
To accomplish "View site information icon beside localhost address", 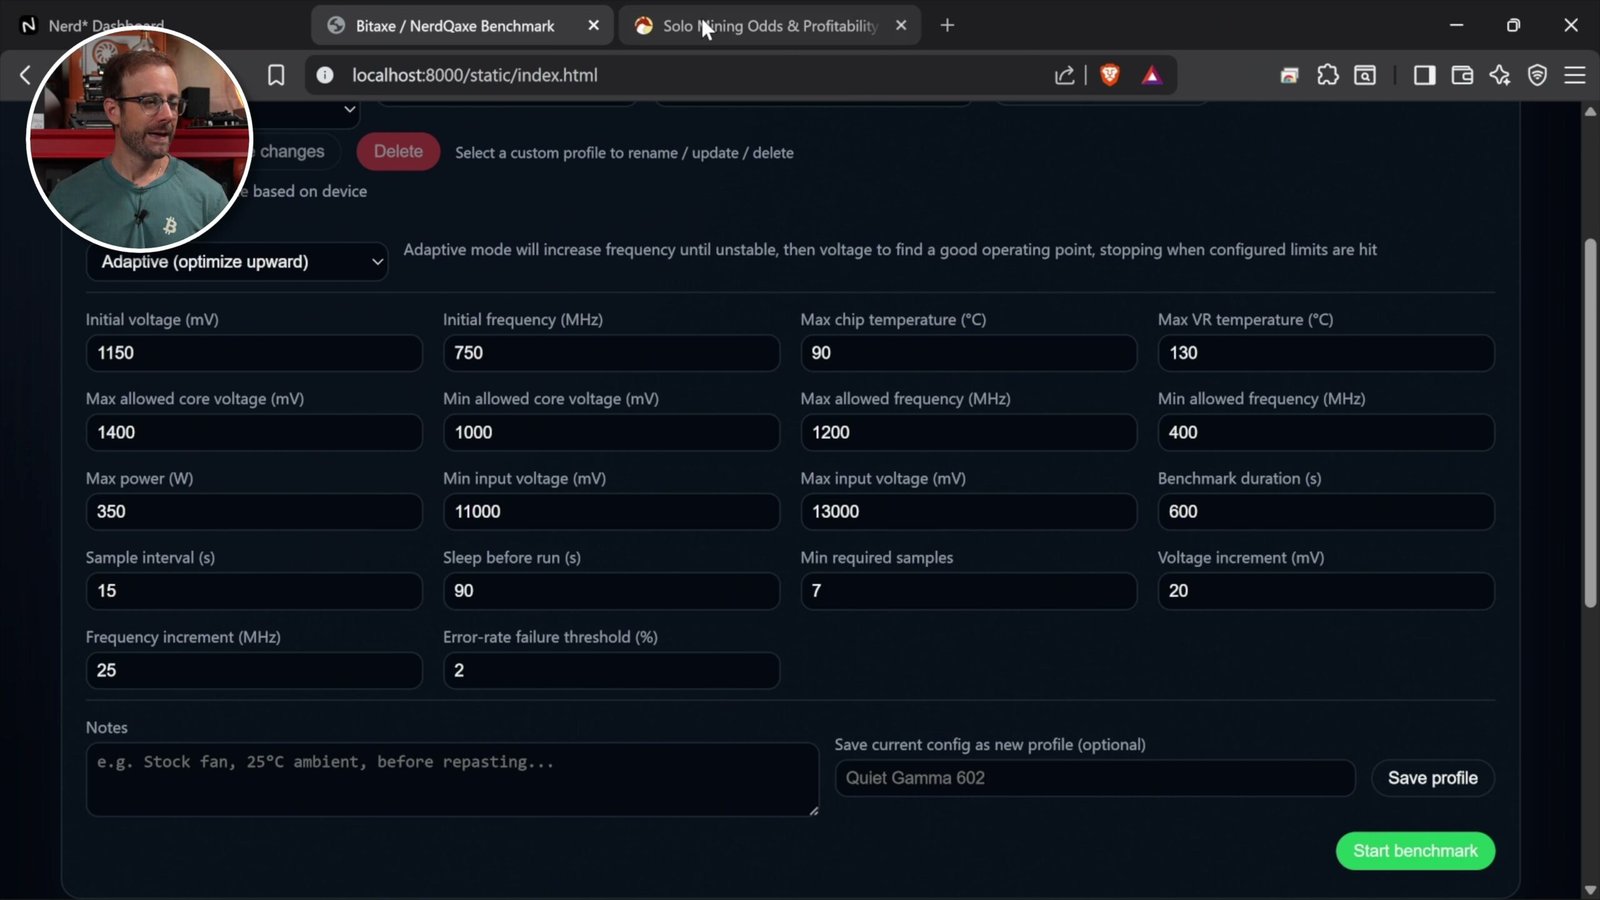I will coord(325,75).
